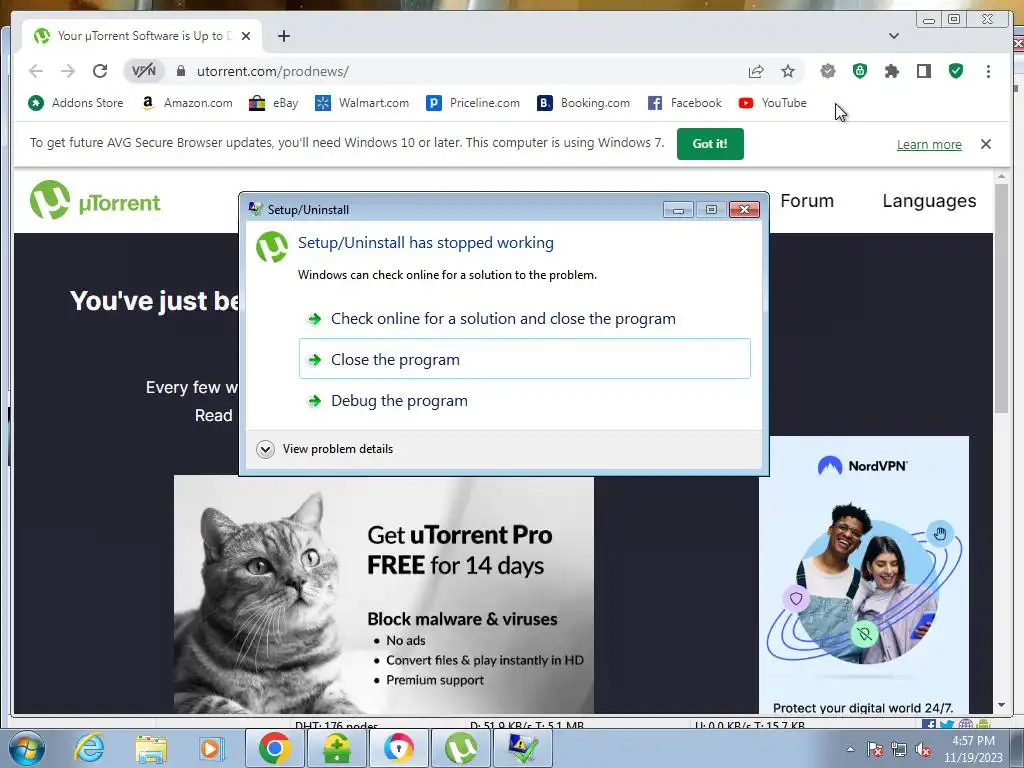The width and height of the screenshot is (1024, 768).
Task: Choose Debug the program
Action: coord(524,400)
